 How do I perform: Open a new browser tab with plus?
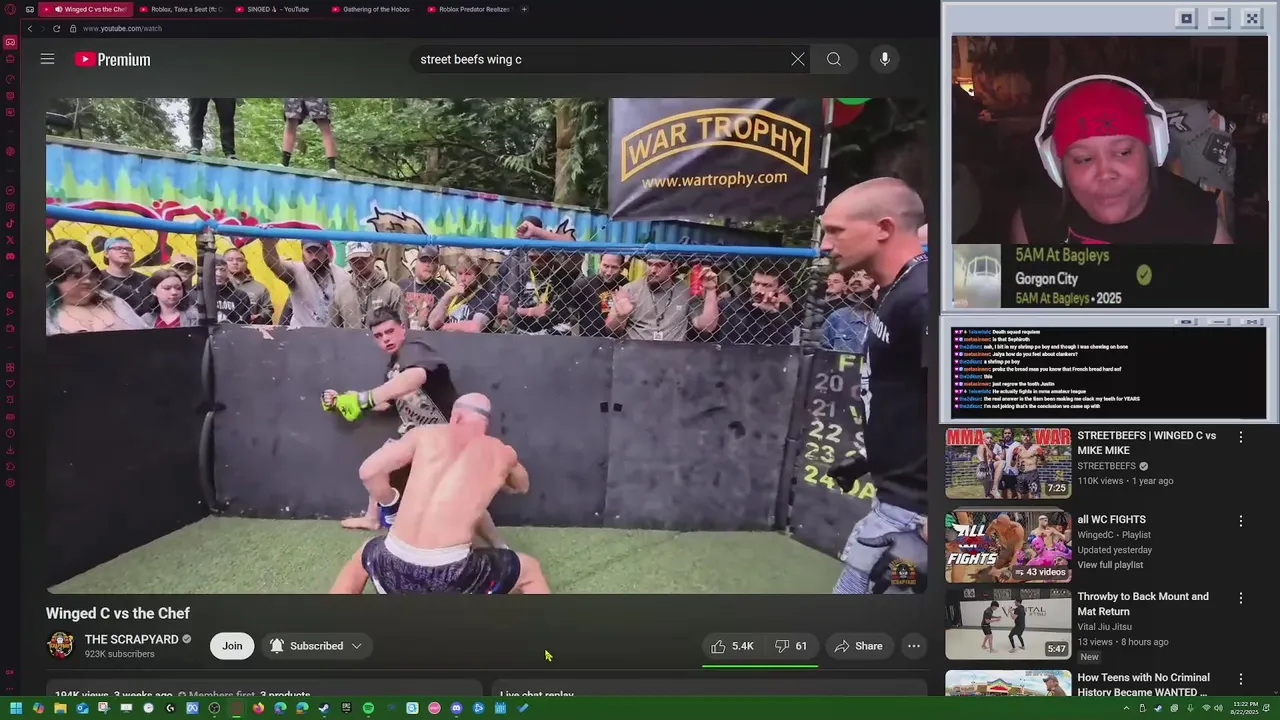click(523, 9)
